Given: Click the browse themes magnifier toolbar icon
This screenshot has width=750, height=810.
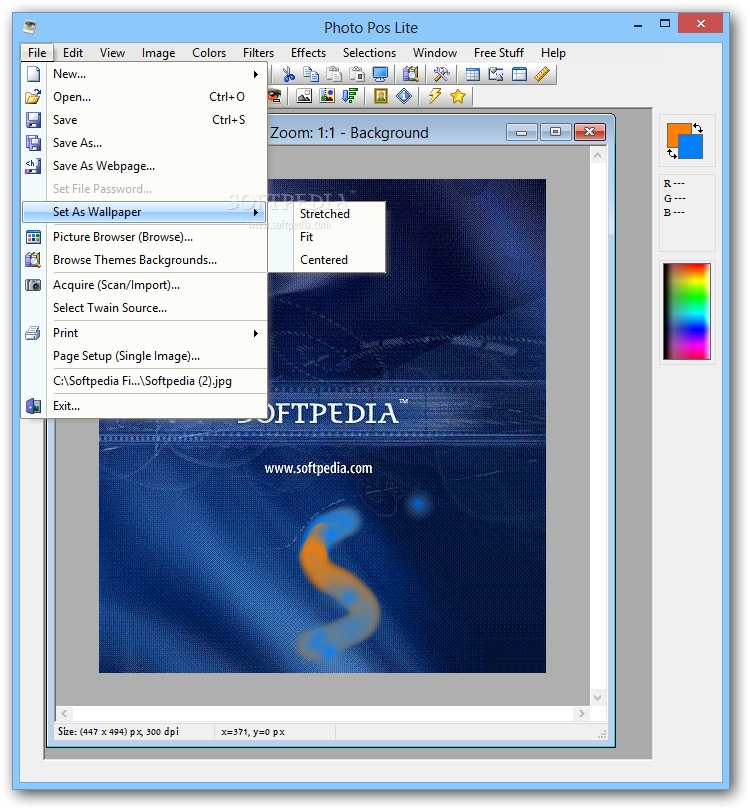Looking at the screenshot, I should point(411,74).
